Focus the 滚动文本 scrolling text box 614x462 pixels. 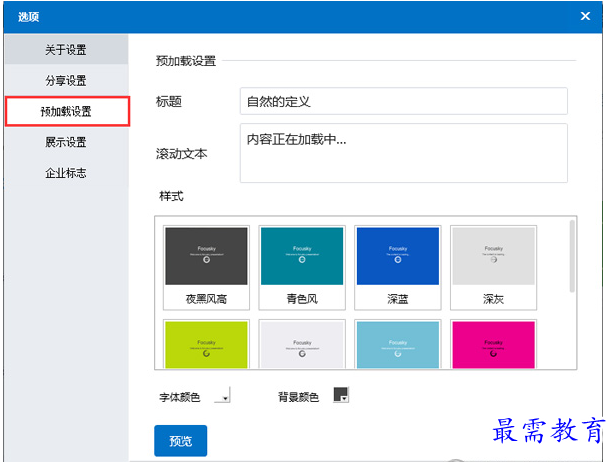pyautogui.click(x=403, y=153)
